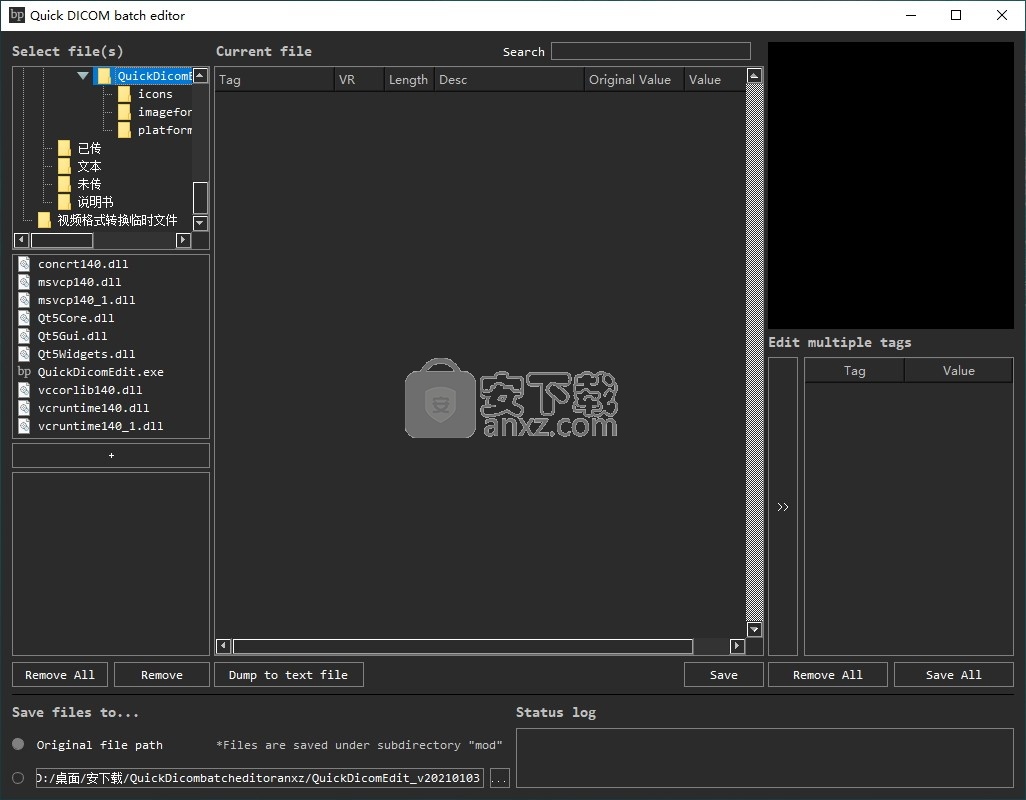Click the bp app icon in title bar

[17, 15]
